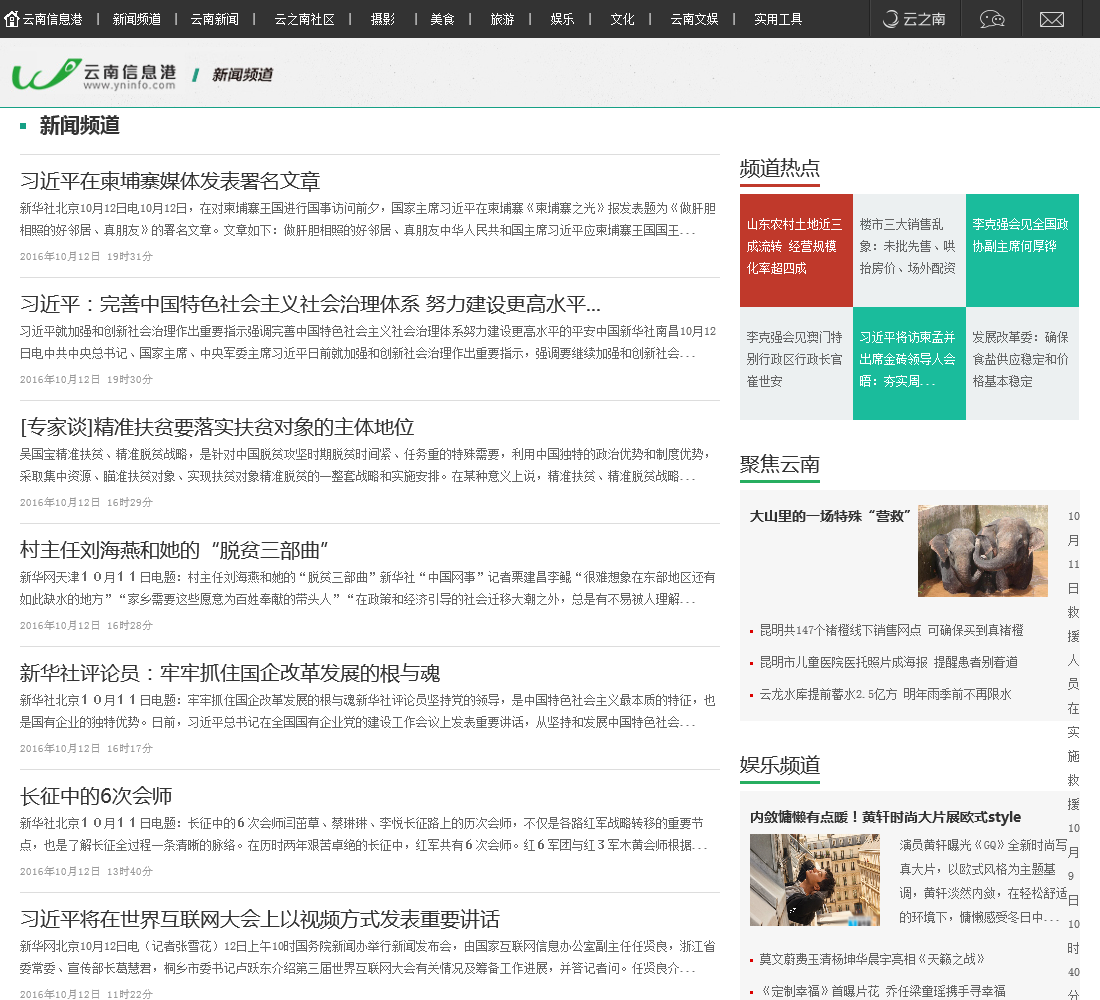Click the home icon beside 云南信息港

(12, 19)
